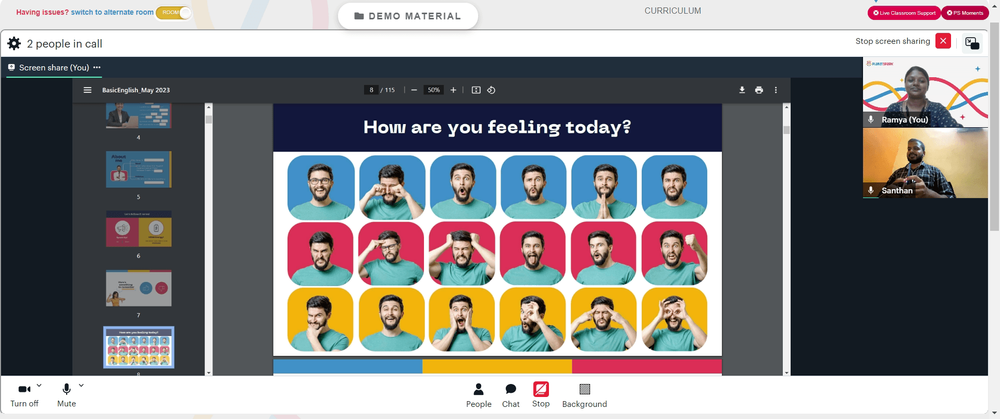Toggle the alternate ROOM switch
The width and height of the screenshot is (1000, 419).
click(173, 13)
